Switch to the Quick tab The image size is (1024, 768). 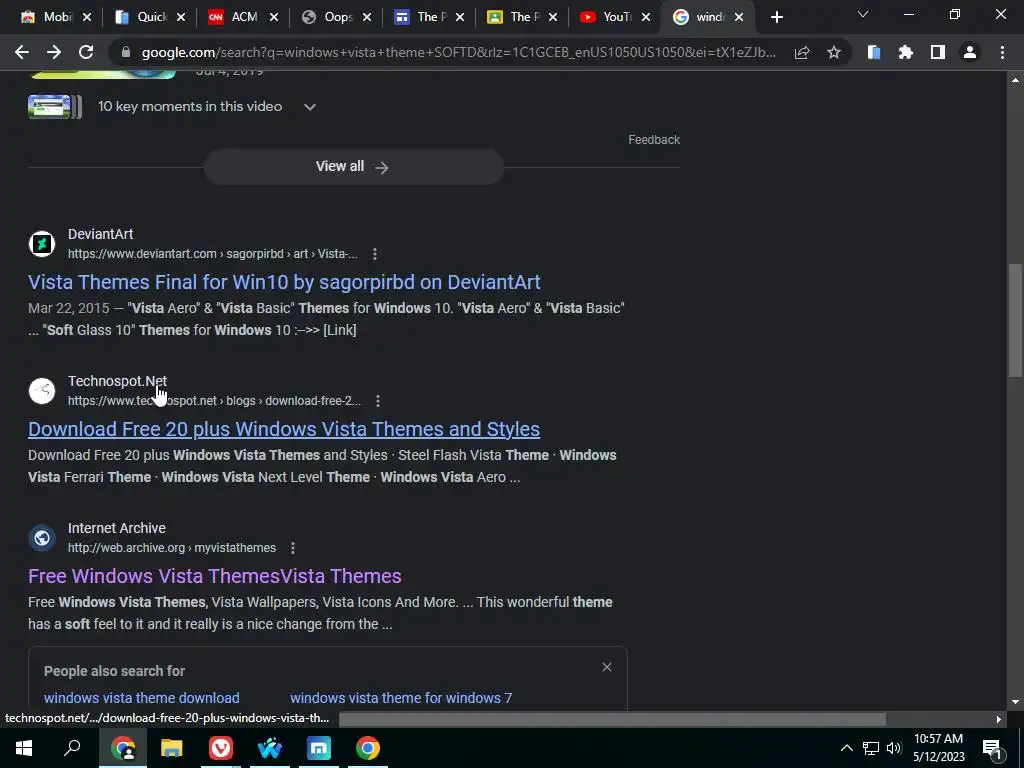click(152, 17)
